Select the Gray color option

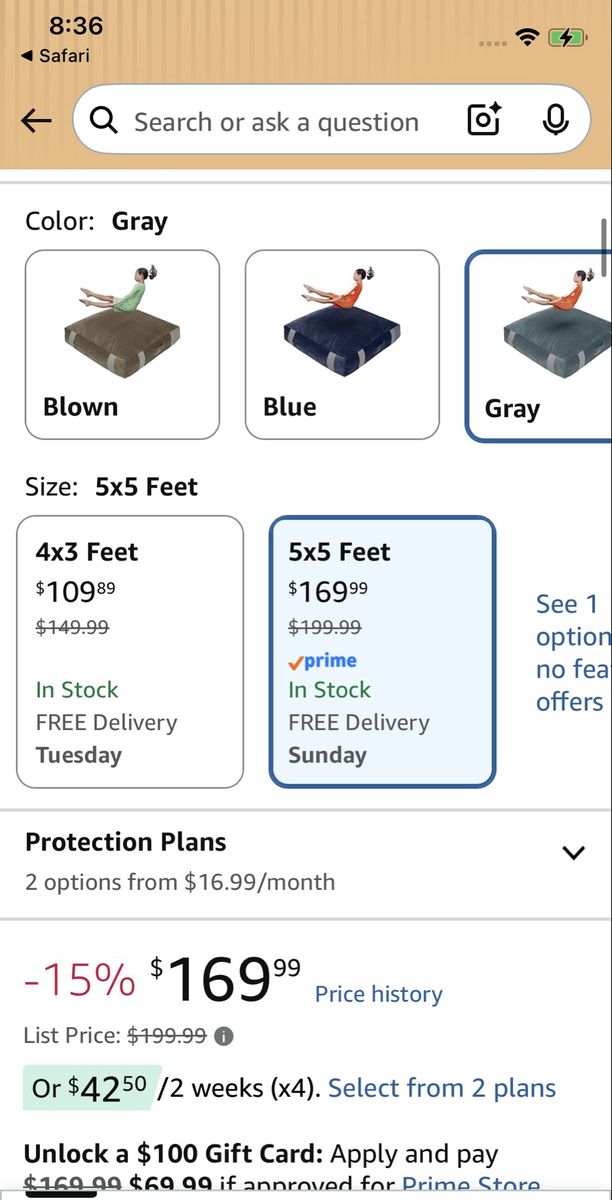pos(539,345)
